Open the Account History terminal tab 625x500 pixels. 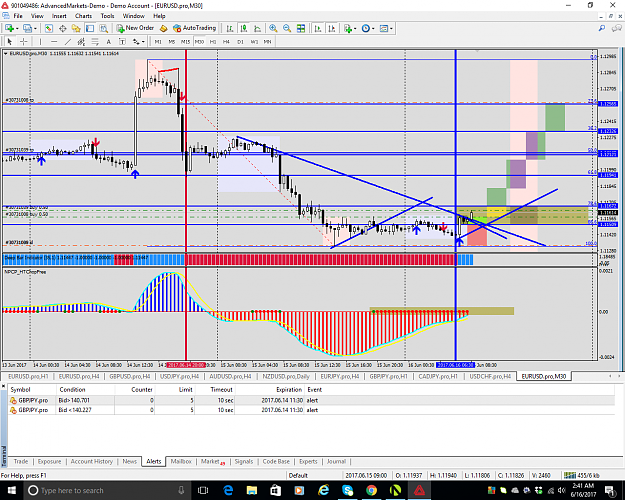click(x=92, y=461)
